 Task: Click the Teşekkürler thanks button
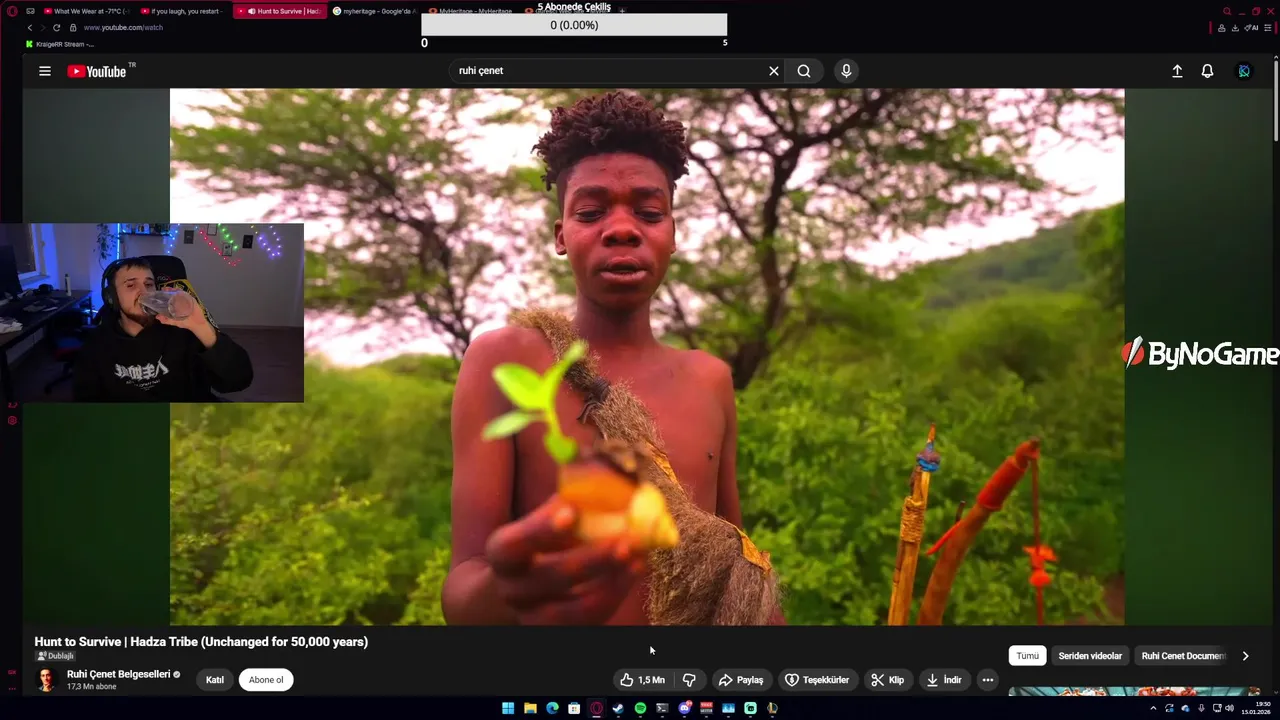click(817, 680)
